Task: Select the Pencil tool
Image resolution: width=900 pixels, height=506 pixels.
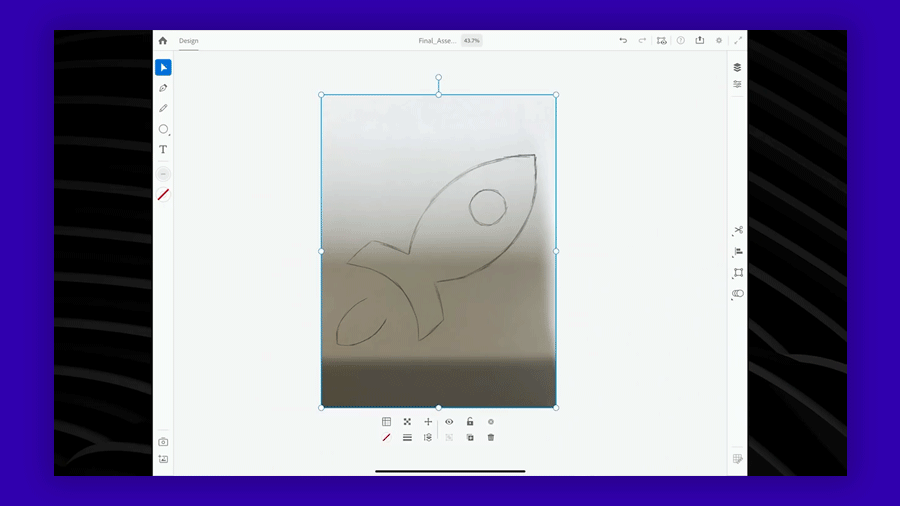Action: point(163,108)
